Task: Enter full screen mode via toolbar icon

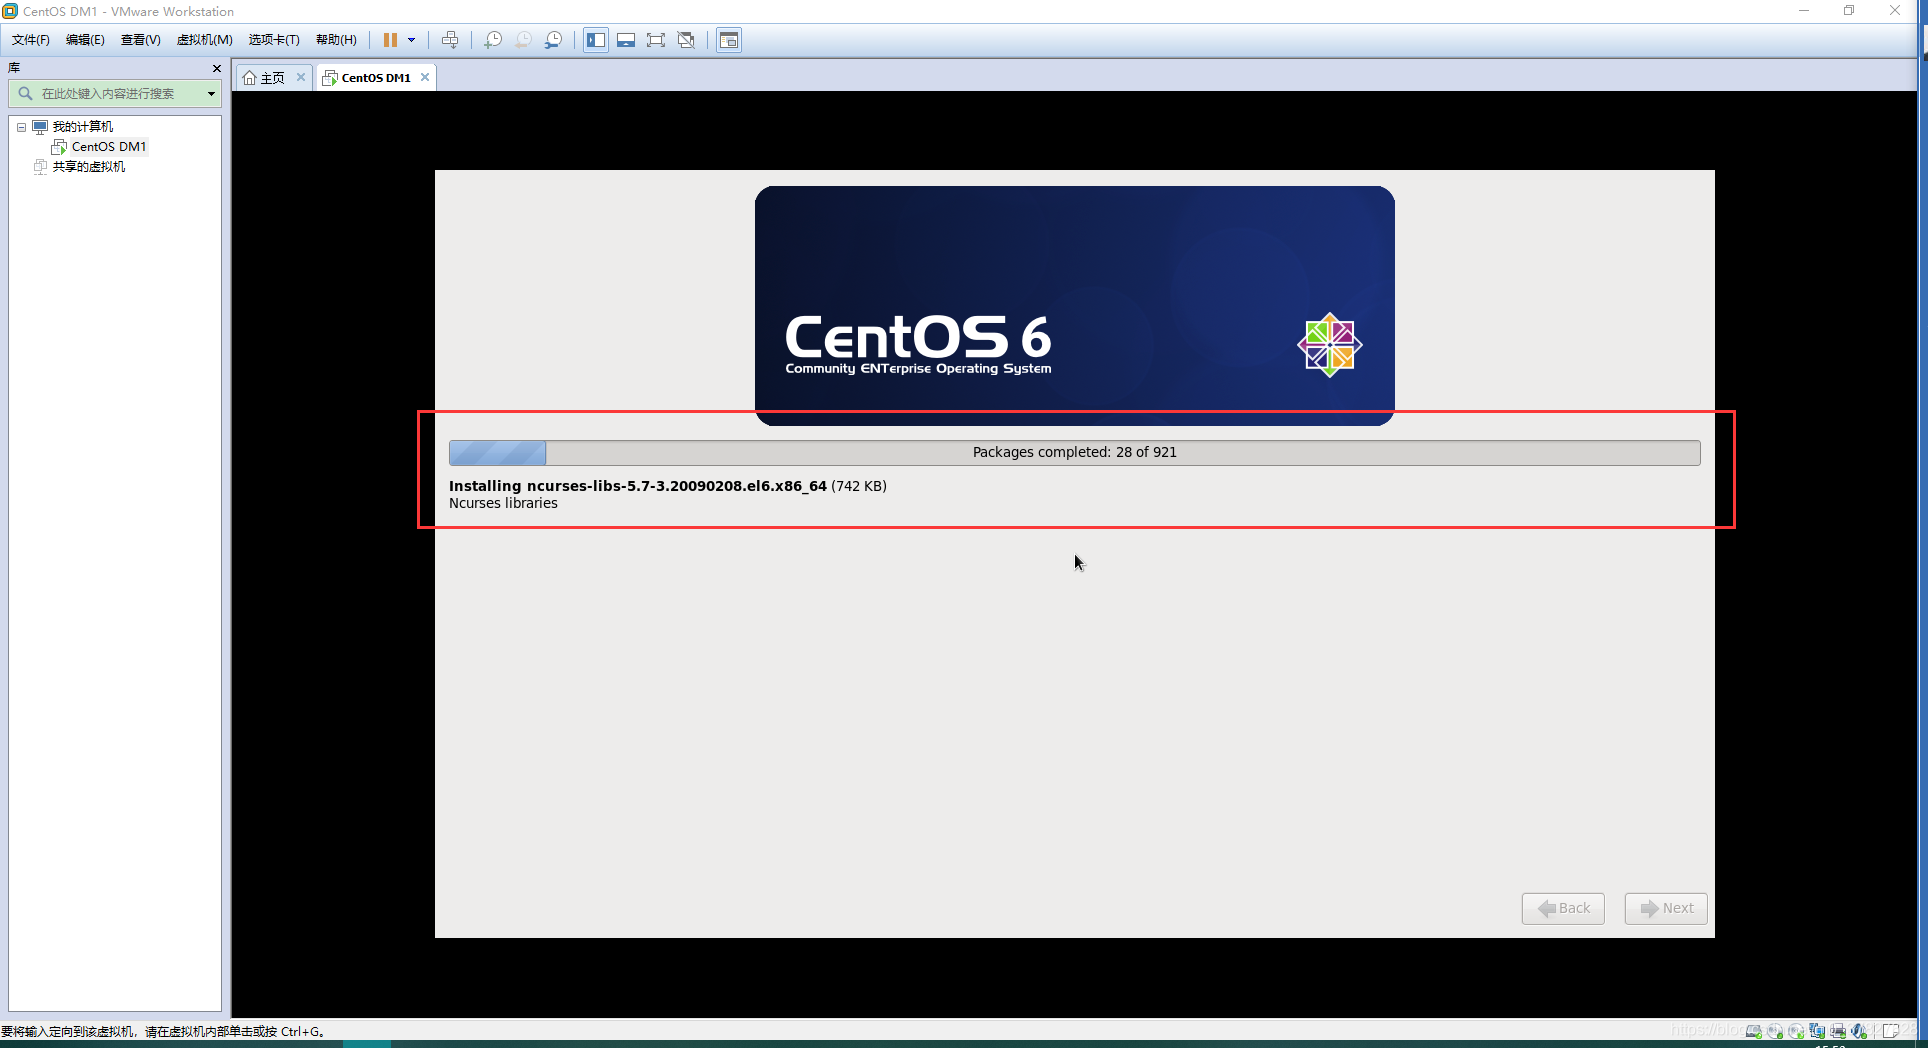Action: [x=656, y=40]
